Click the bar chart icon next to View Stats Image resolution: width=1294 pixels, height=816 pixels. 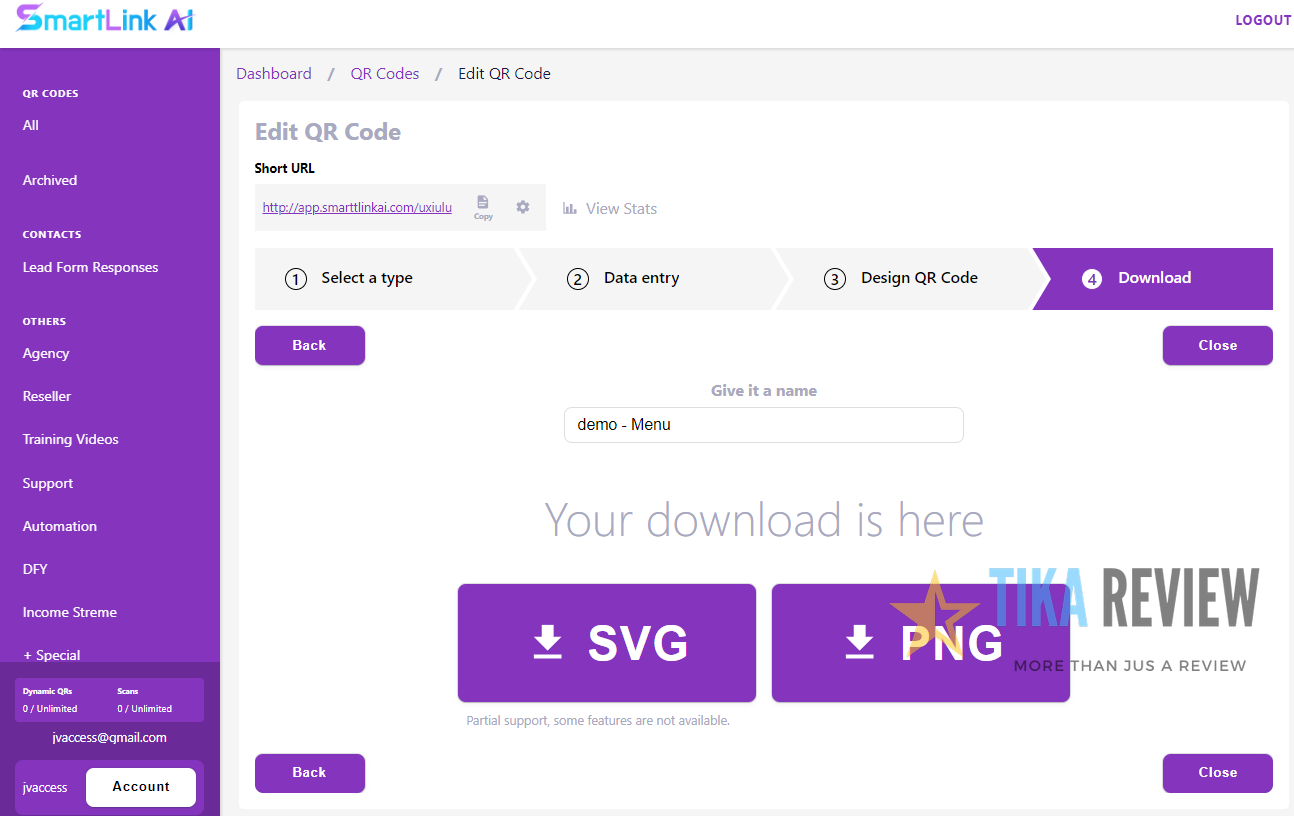569,208
